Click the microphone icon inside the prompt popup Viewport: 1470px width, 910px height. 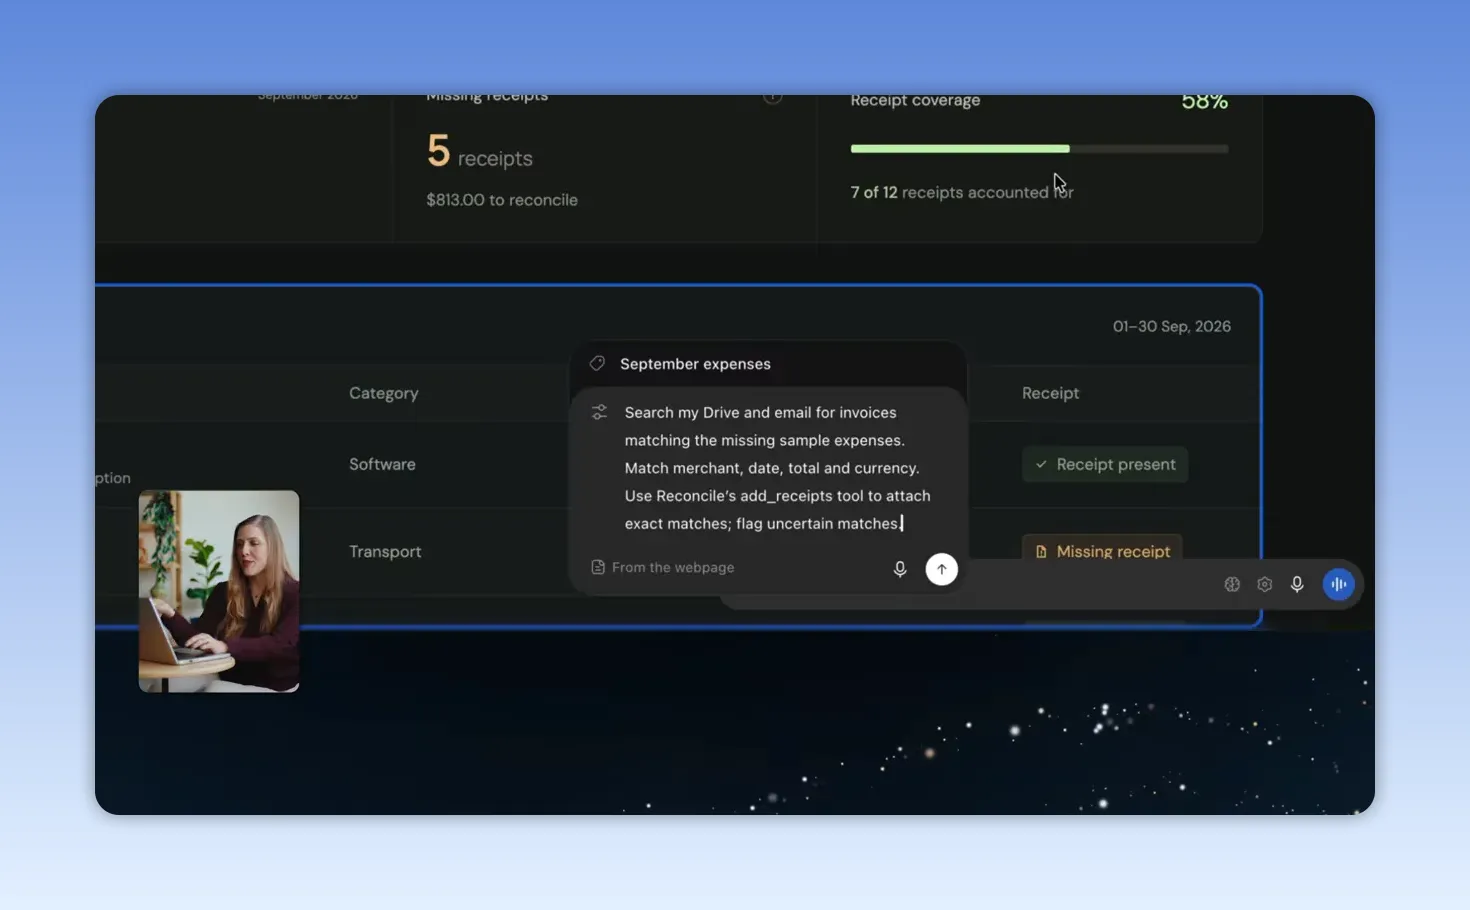(900, 569)
